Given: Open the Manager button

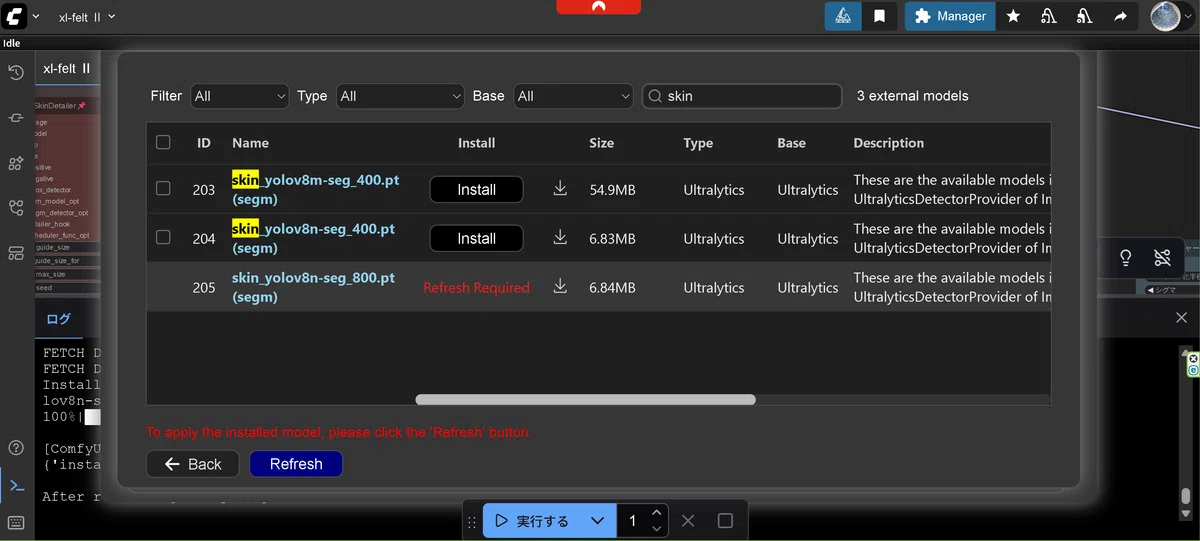Looking at the screenshot, I should pyautogui.click(x=950, y=16).
